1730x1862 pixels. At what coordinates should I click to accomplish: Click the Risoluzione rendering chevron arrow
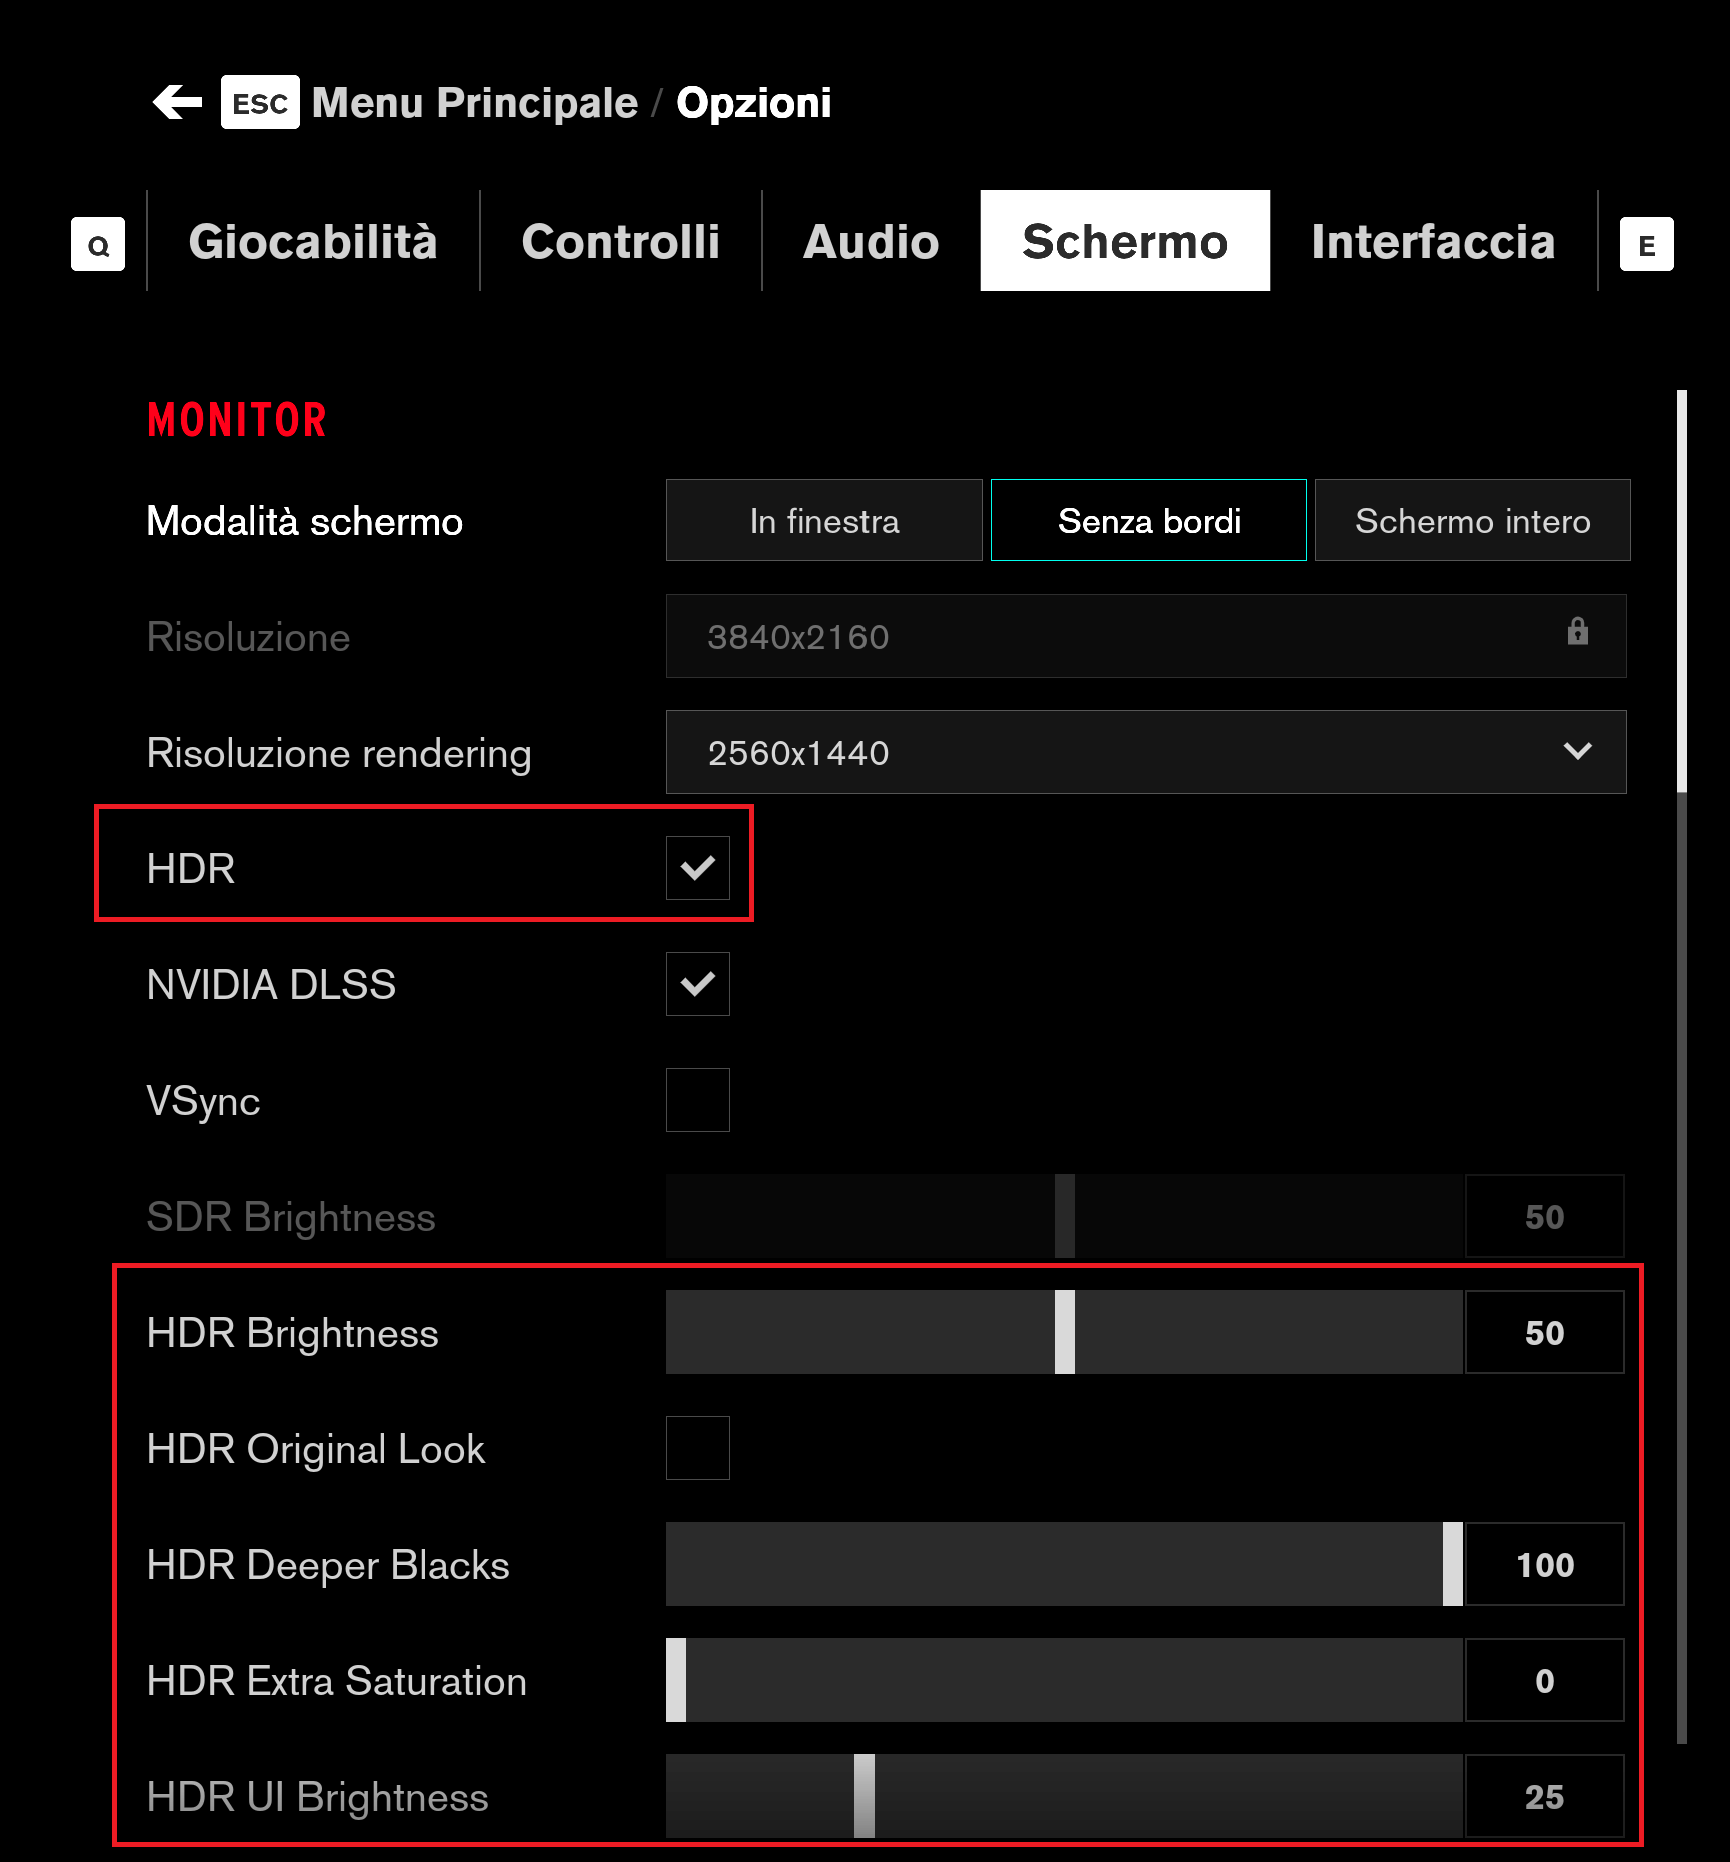(x=1577, y=751)
